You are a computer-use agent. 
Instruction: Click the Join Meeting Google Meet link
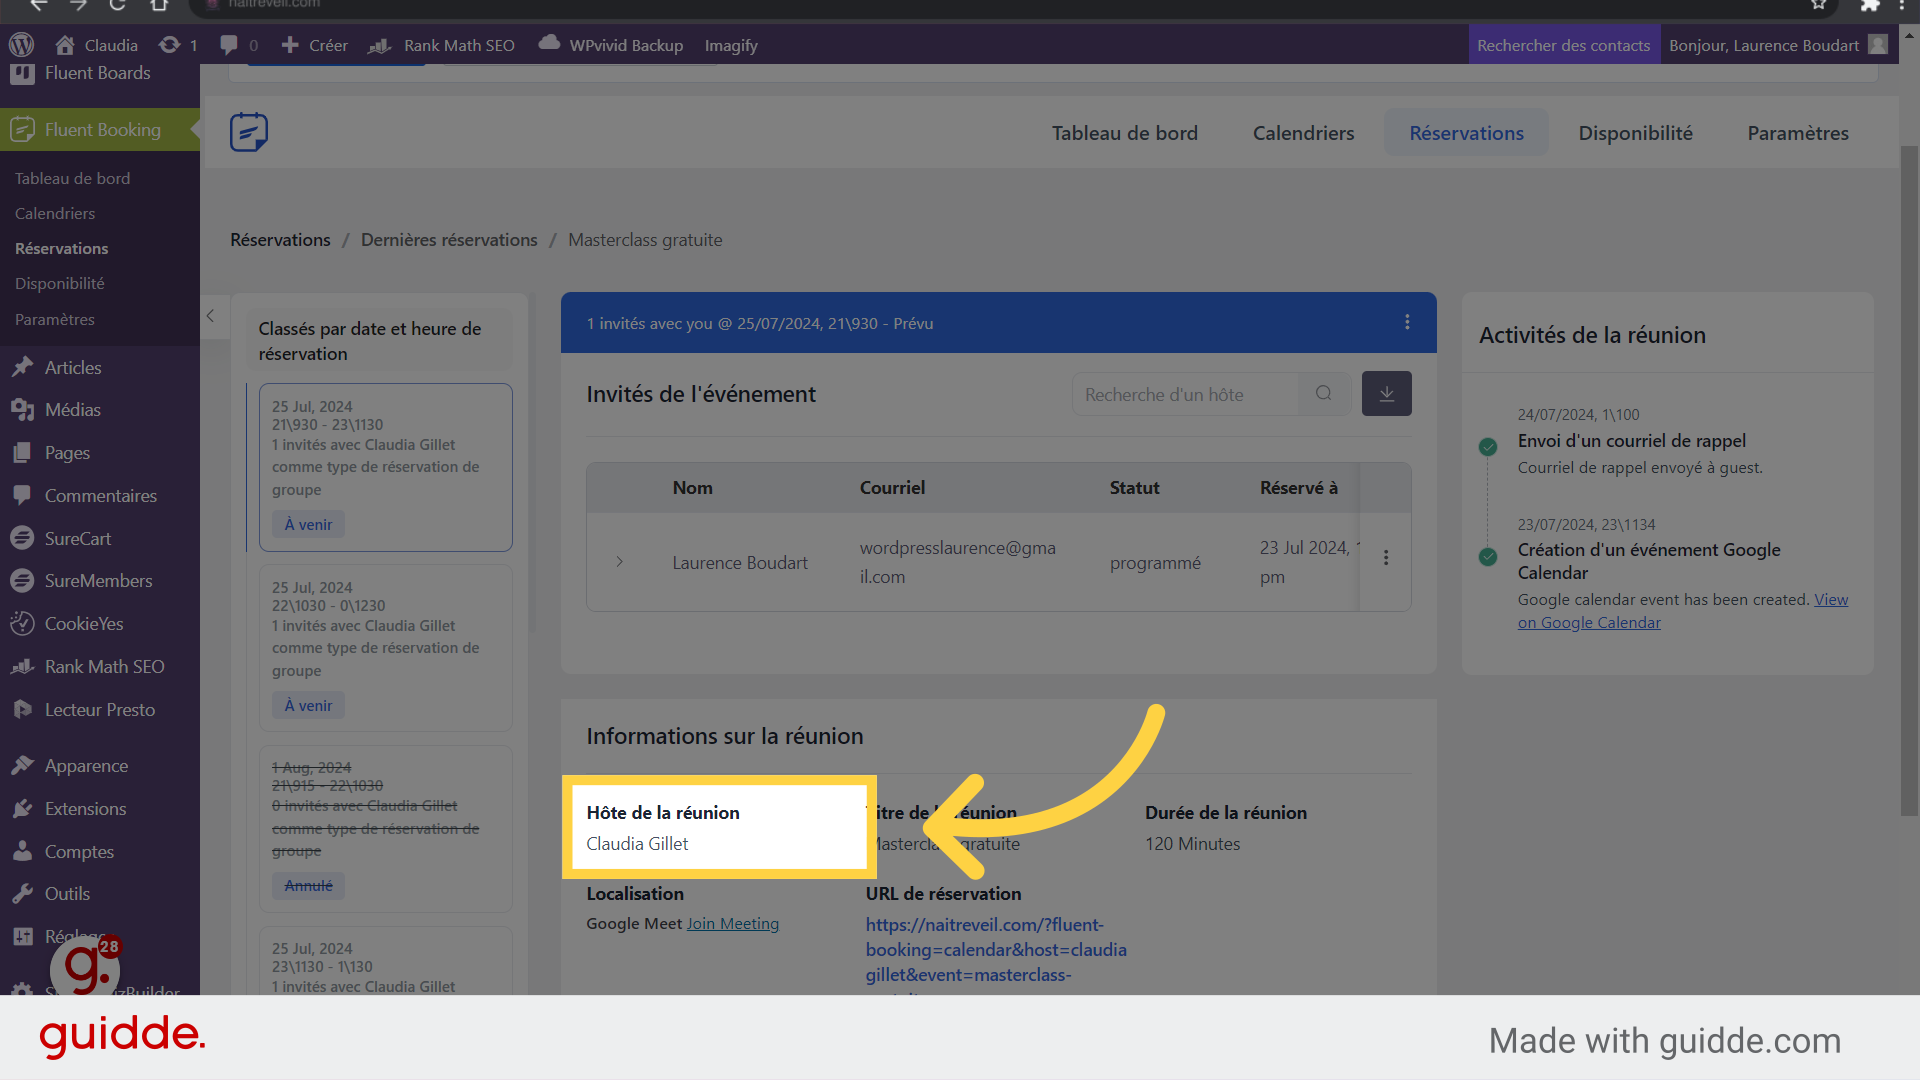pos(732,924)
